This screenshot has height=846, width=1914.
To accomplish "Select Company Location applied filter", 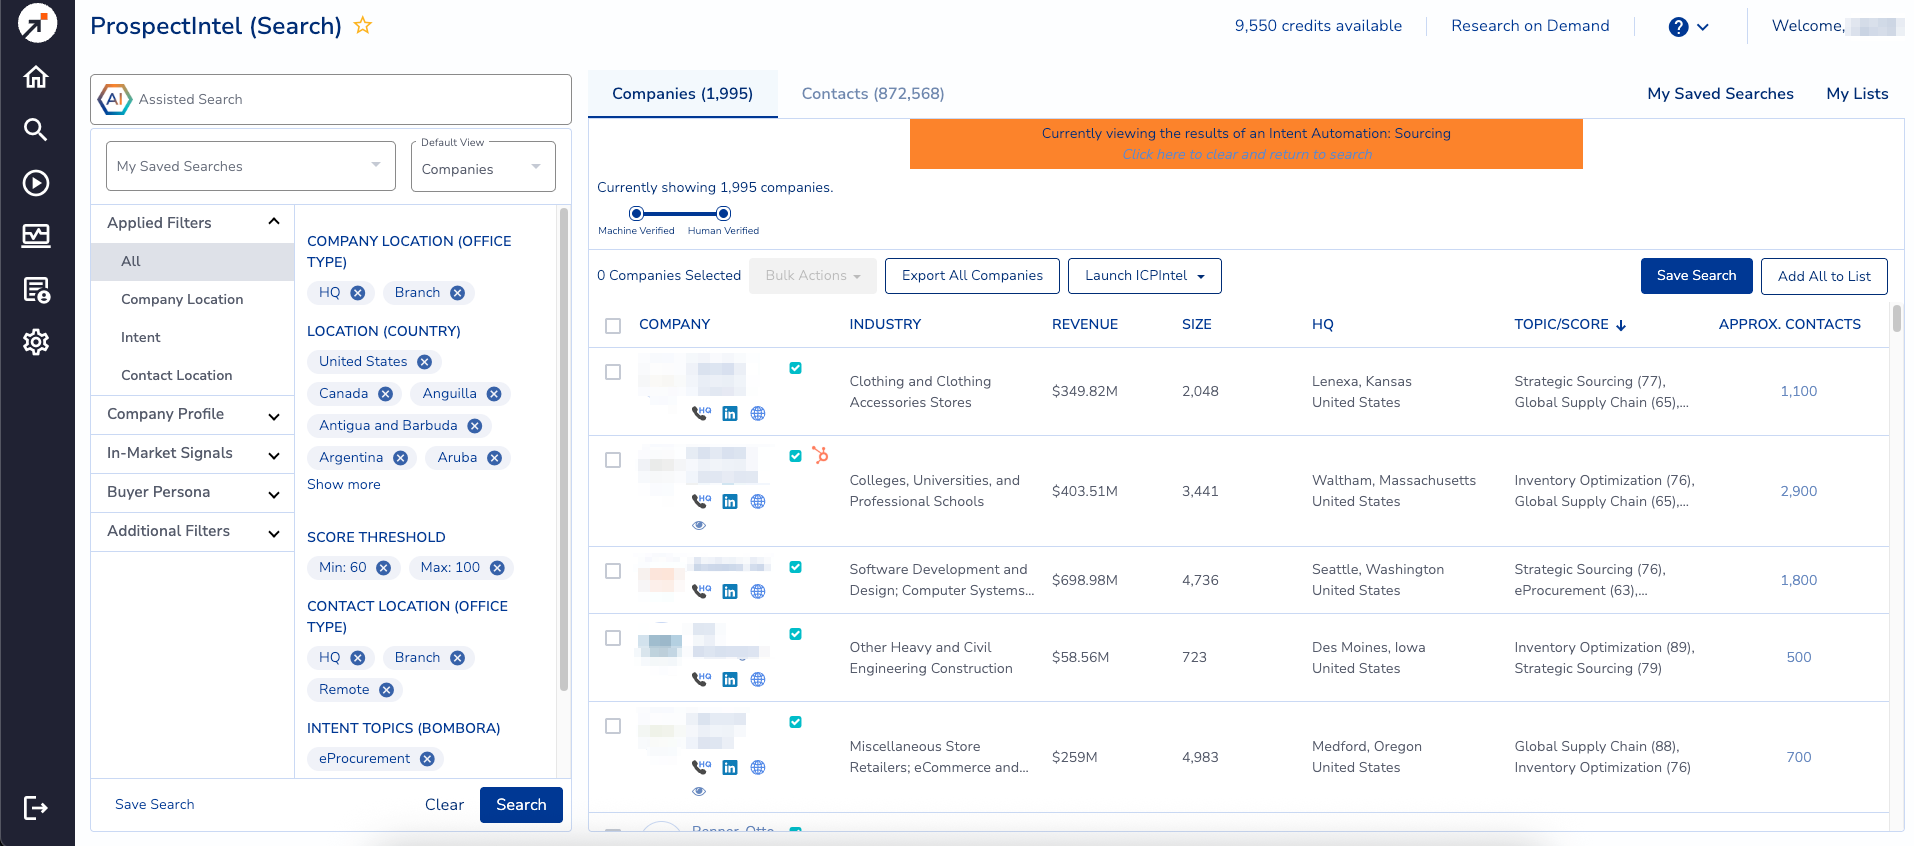I will click(192, 300).
